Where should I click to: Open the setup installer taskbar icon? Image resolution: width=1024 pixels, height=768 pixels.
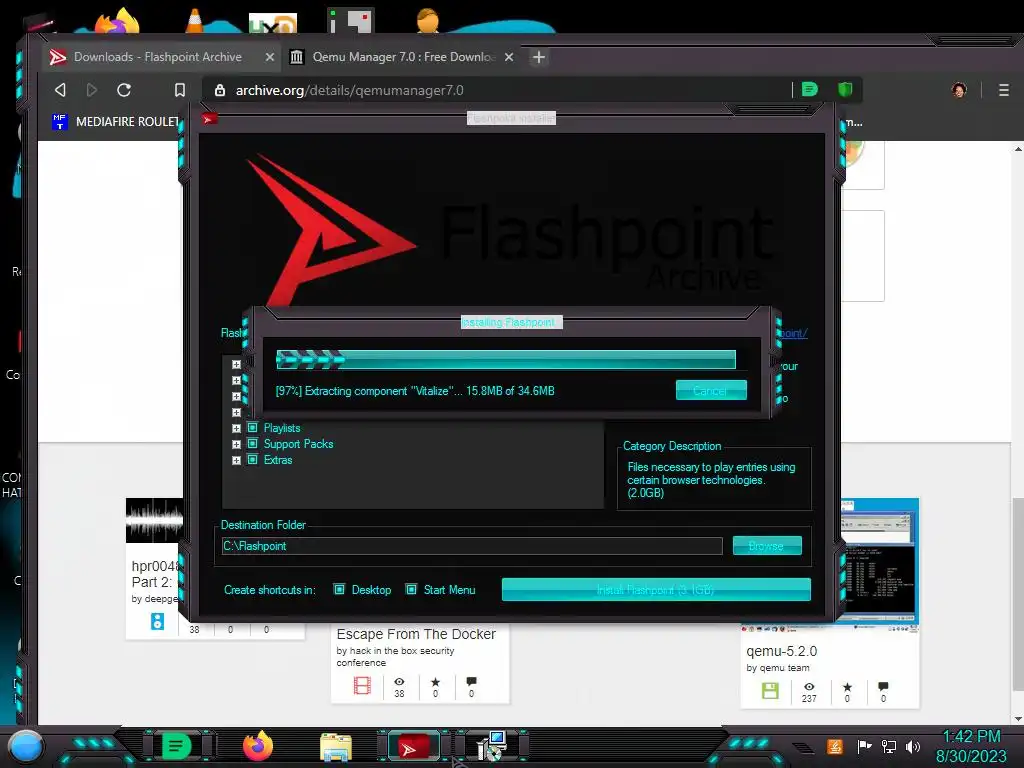492,746
